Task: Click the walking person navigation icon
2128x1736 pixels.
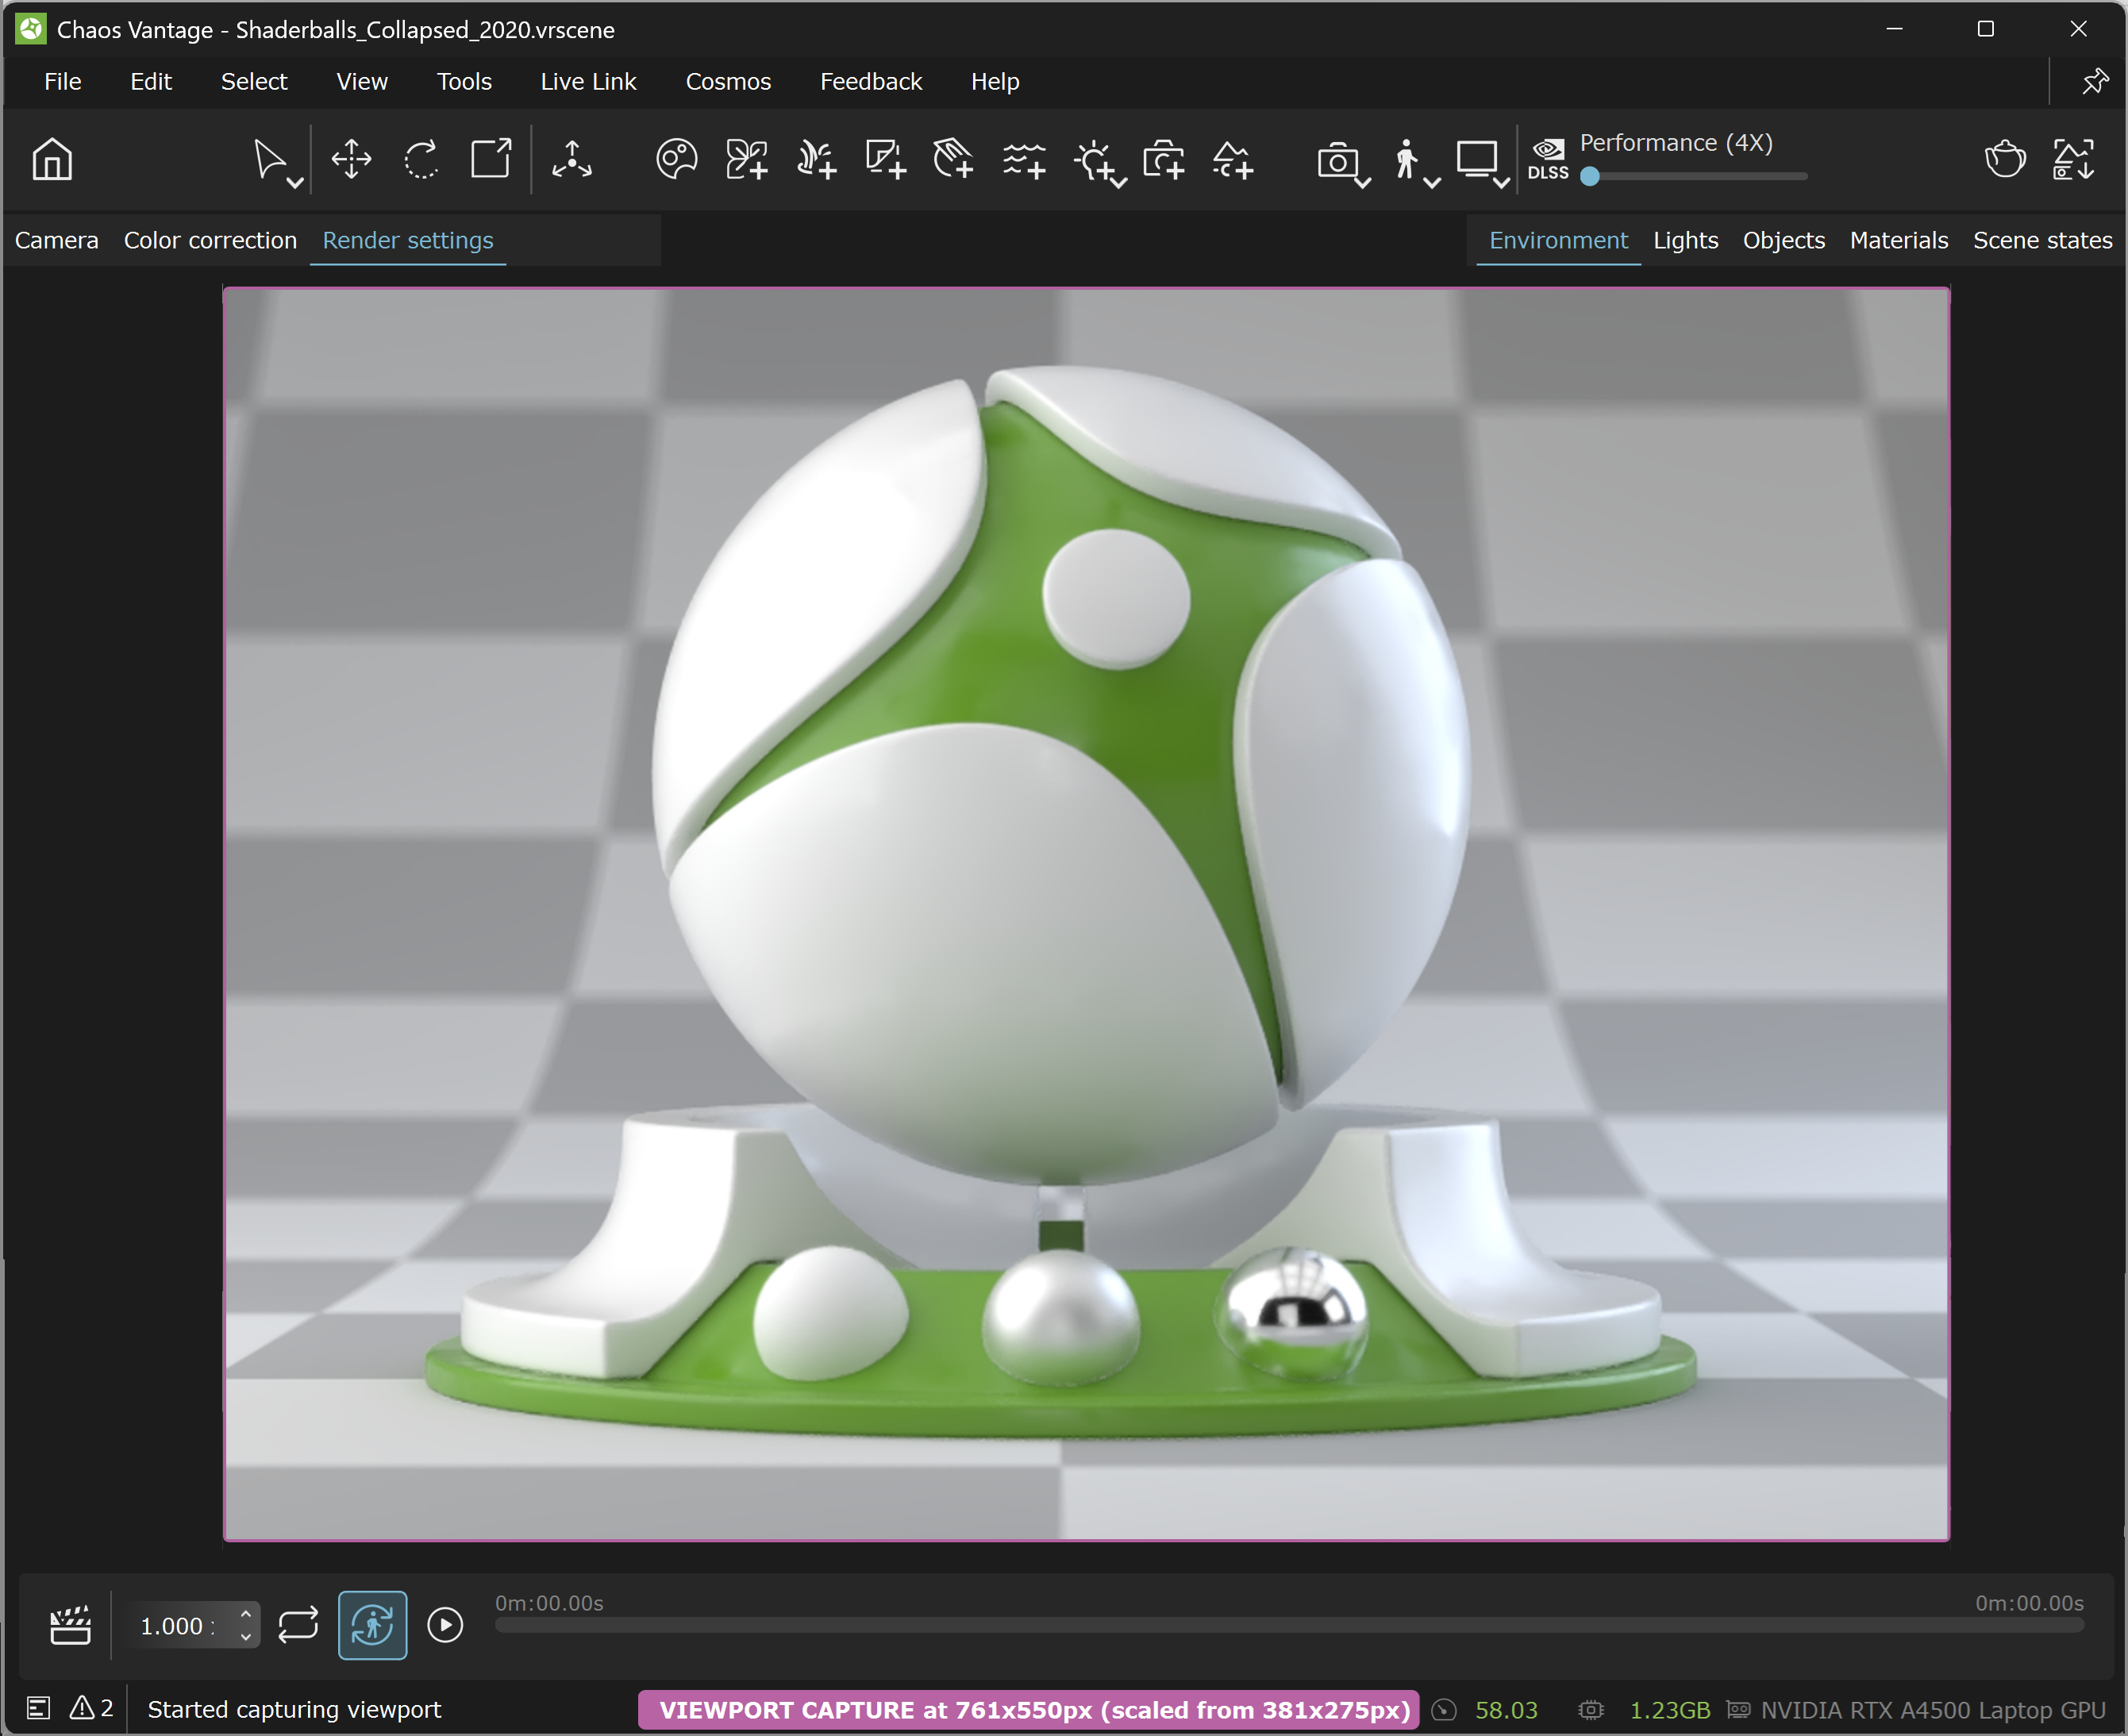Action: [1406, 159]
